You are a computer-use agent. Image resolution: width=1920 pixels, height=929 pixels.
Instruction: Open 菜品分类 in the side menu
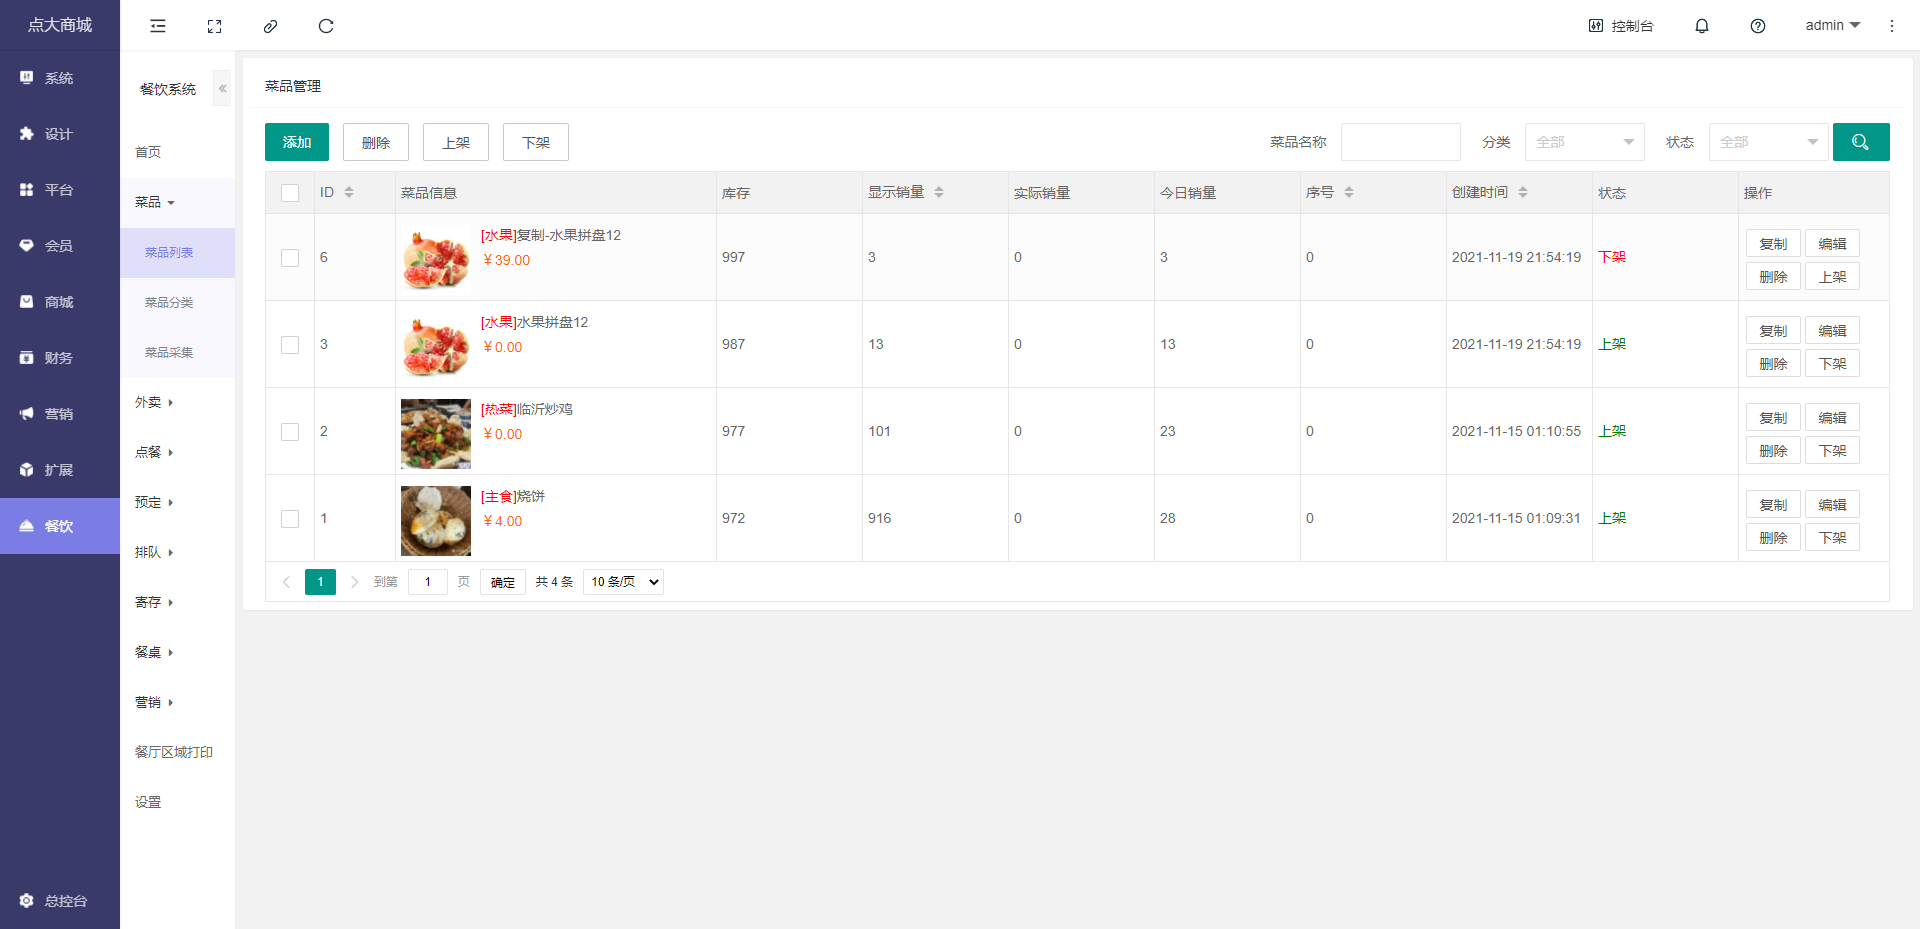click(169, 303)
